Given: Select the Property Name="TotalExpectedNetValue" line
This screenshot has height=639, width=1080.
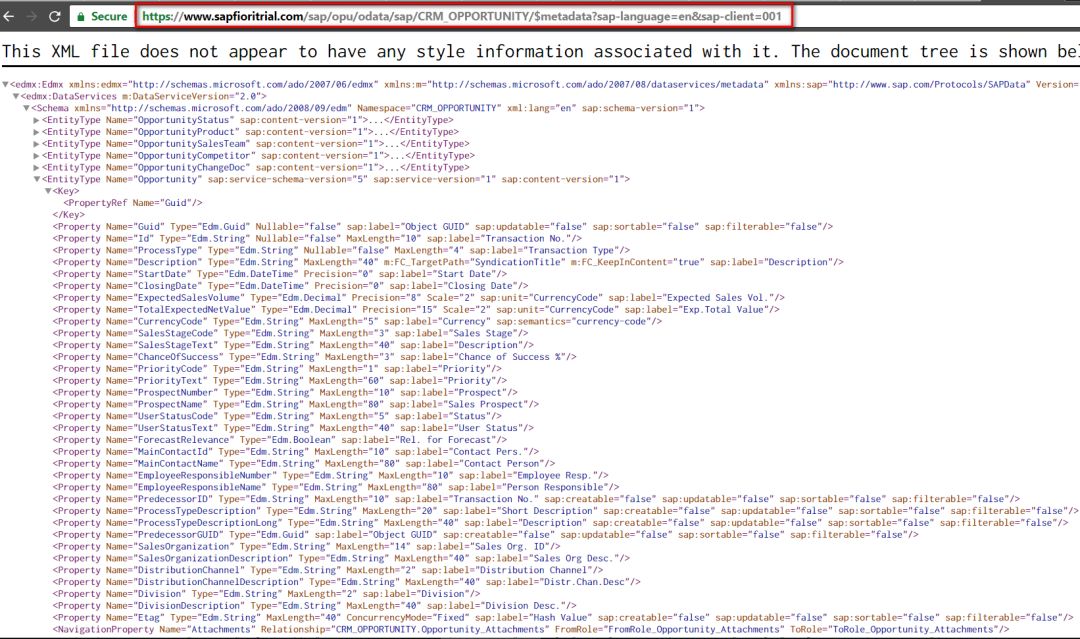Looking at the screenshot, I should click(x=416, y=310).
